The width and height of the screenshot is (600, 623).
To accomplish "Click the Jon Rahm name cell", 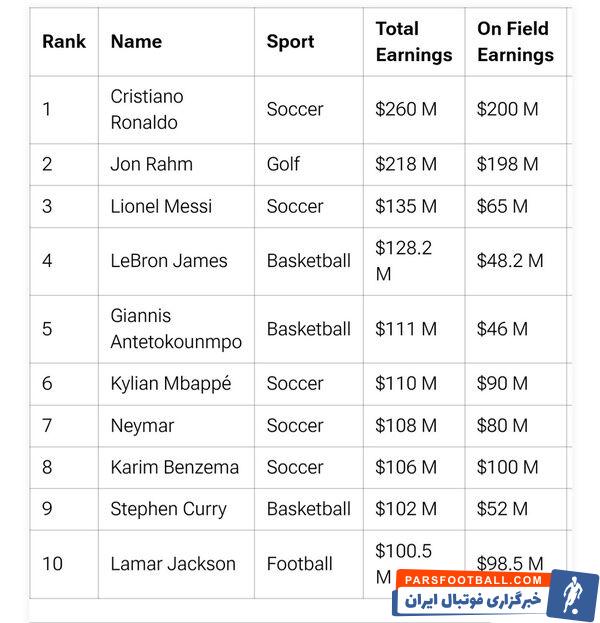I will tap(151, 164).
